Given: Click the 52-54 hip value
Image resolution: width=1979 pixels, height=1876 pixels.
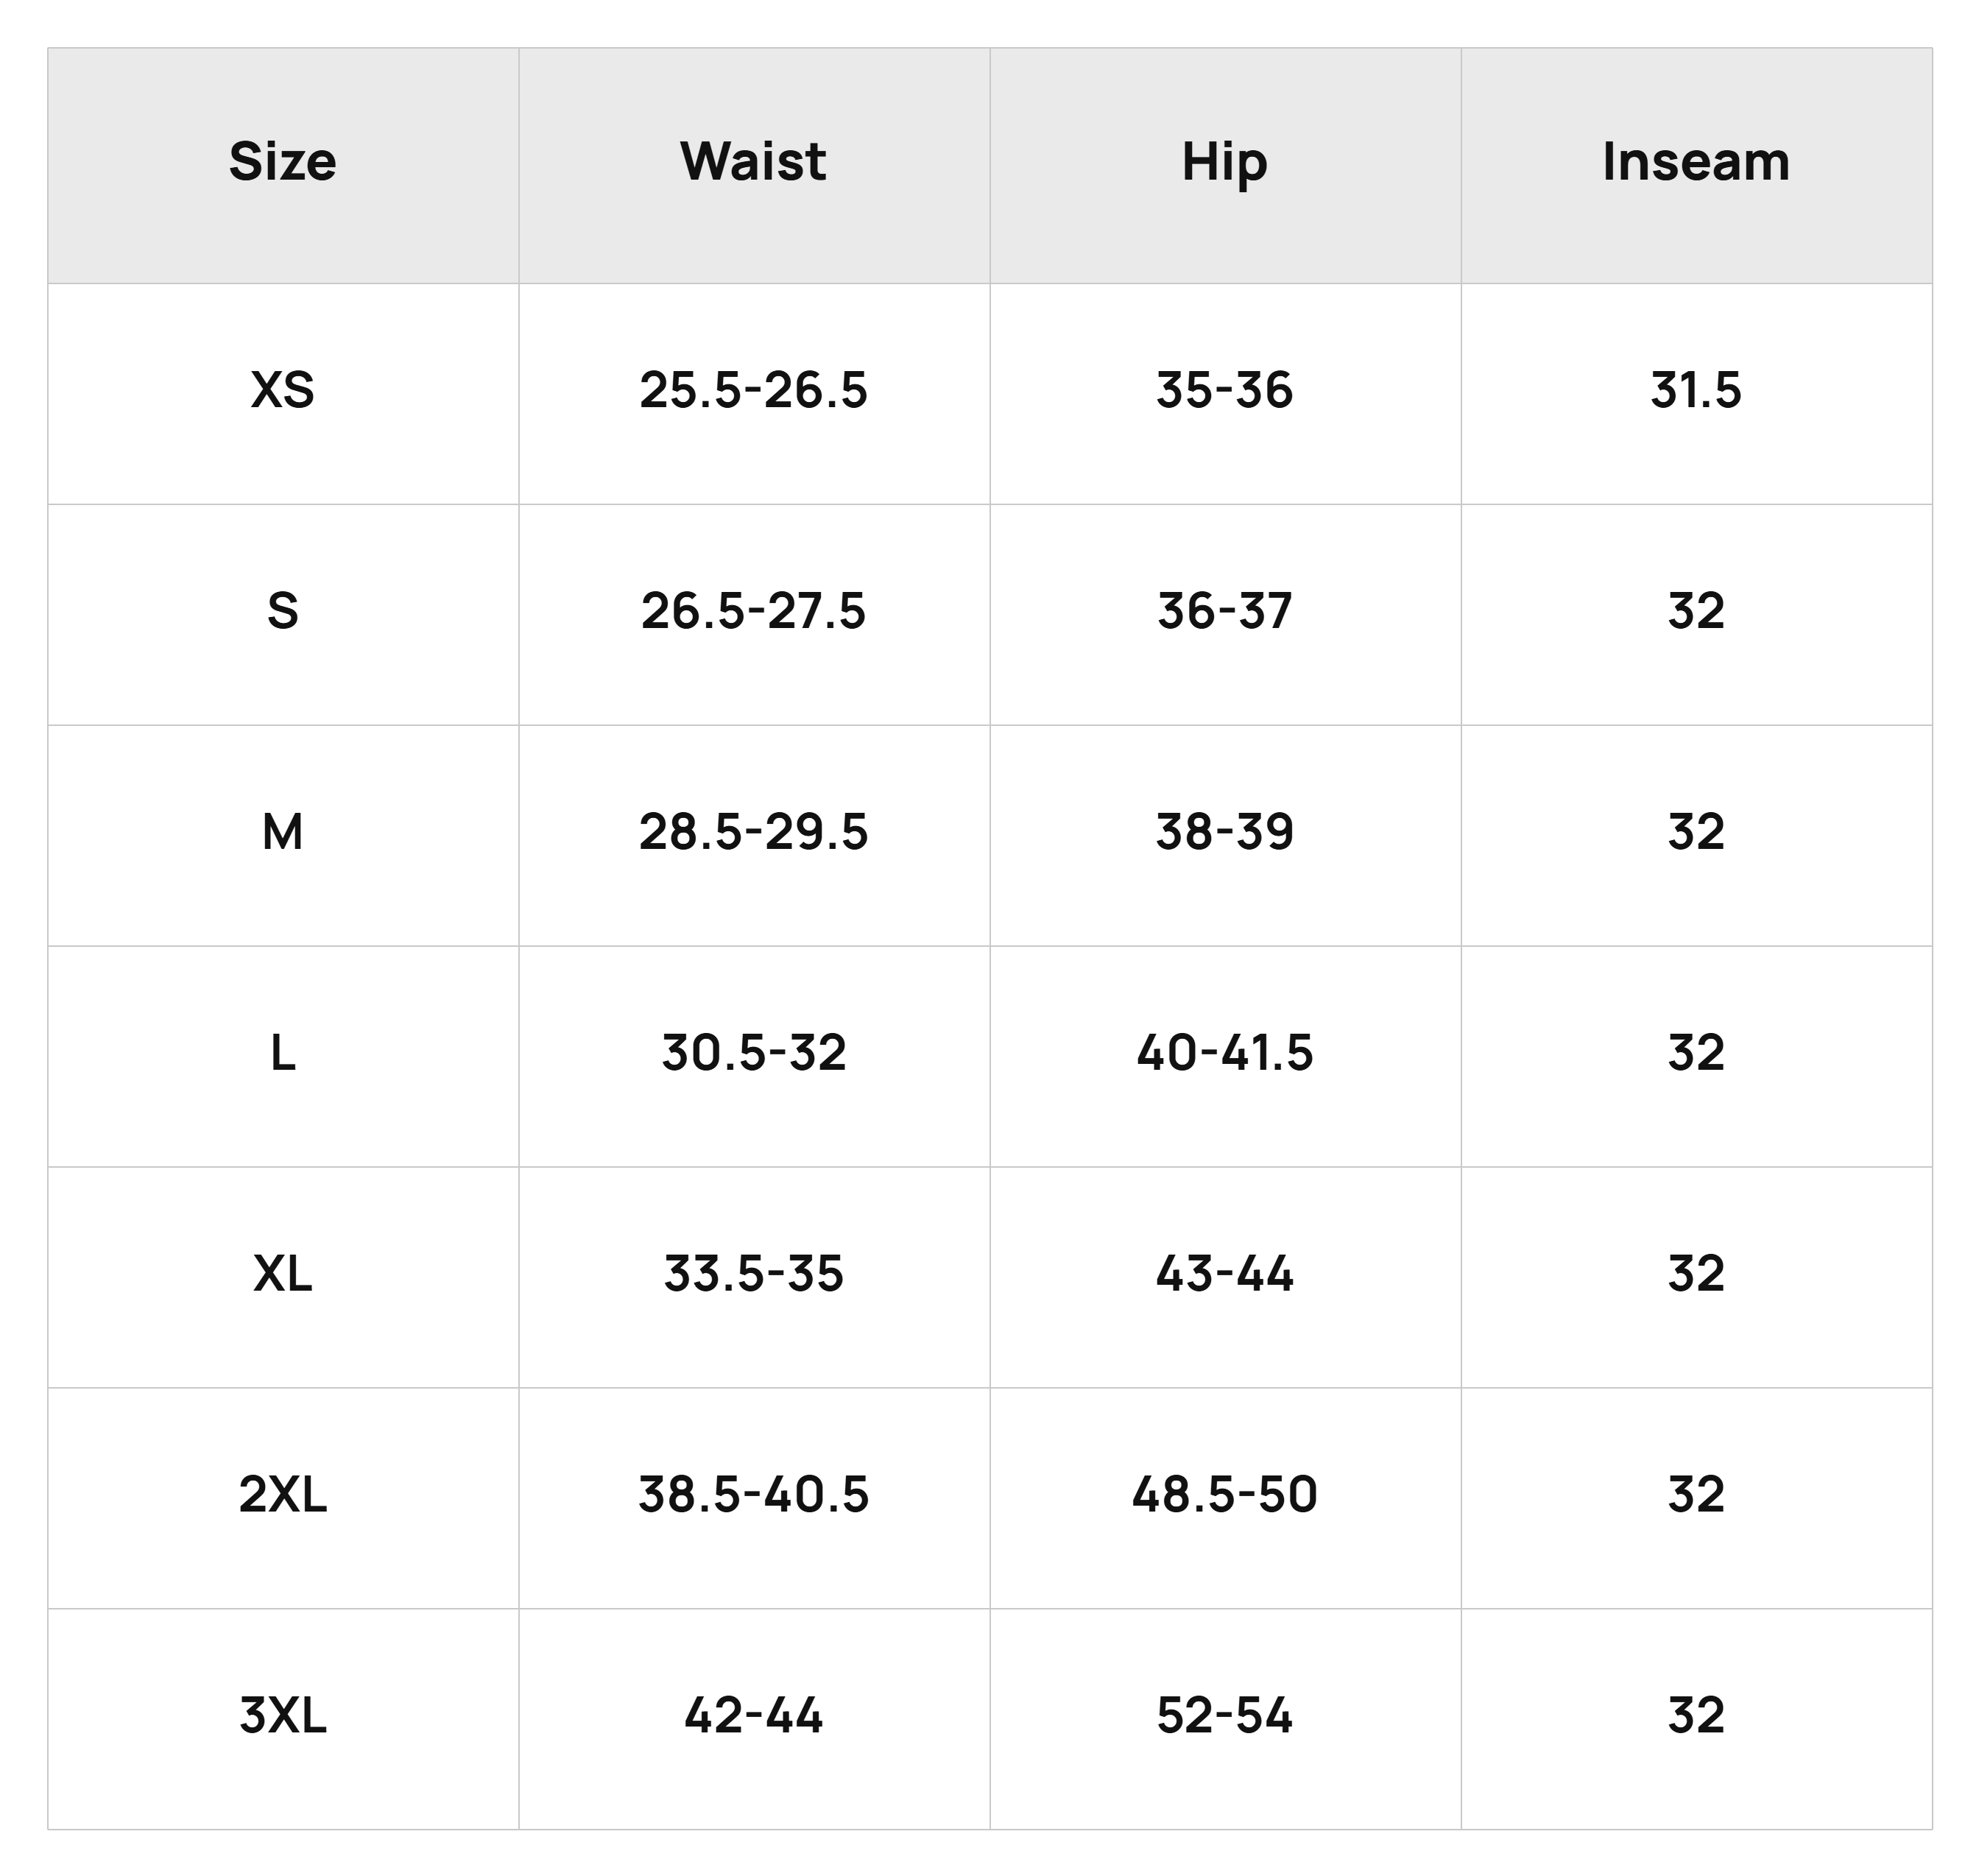Looking at the screenshot, I should pos(1224,1716).
